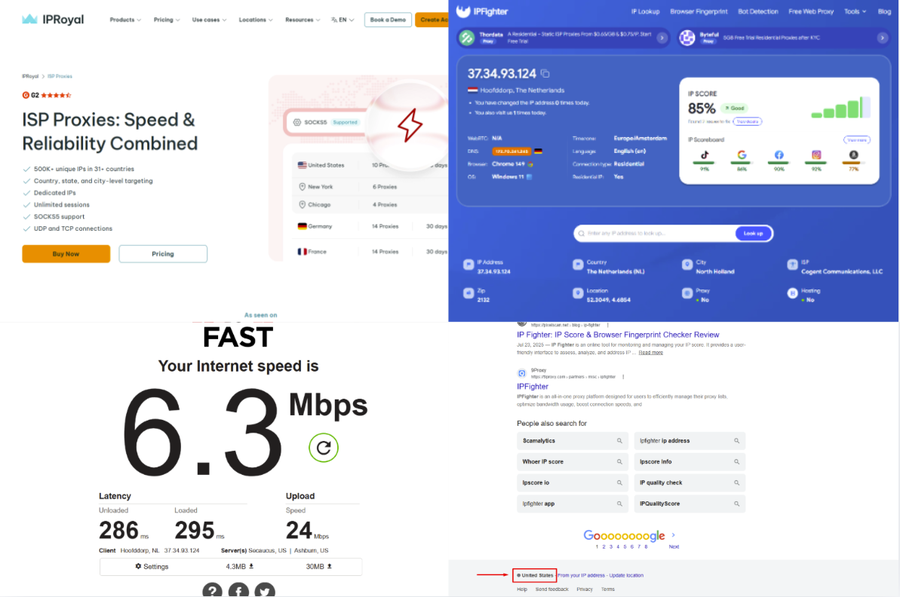Open the IPRoyal Products dropdown menu

point(125,20)
